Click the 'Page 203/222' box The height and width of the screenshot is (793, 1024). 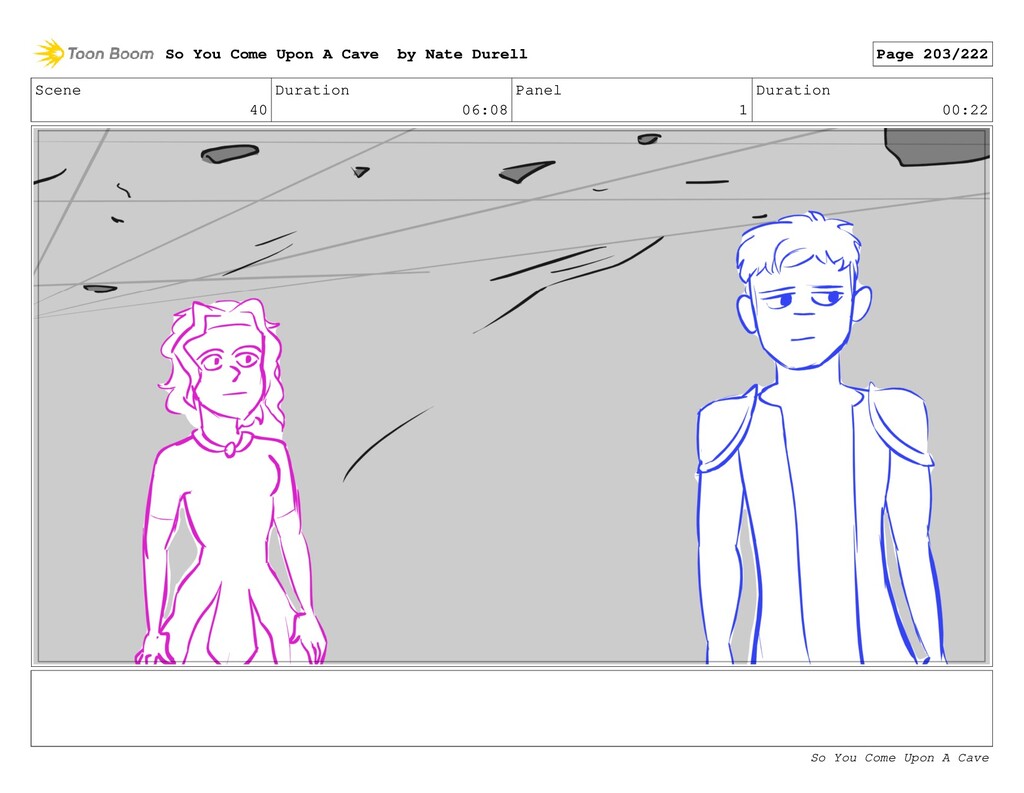pos(932,54)
